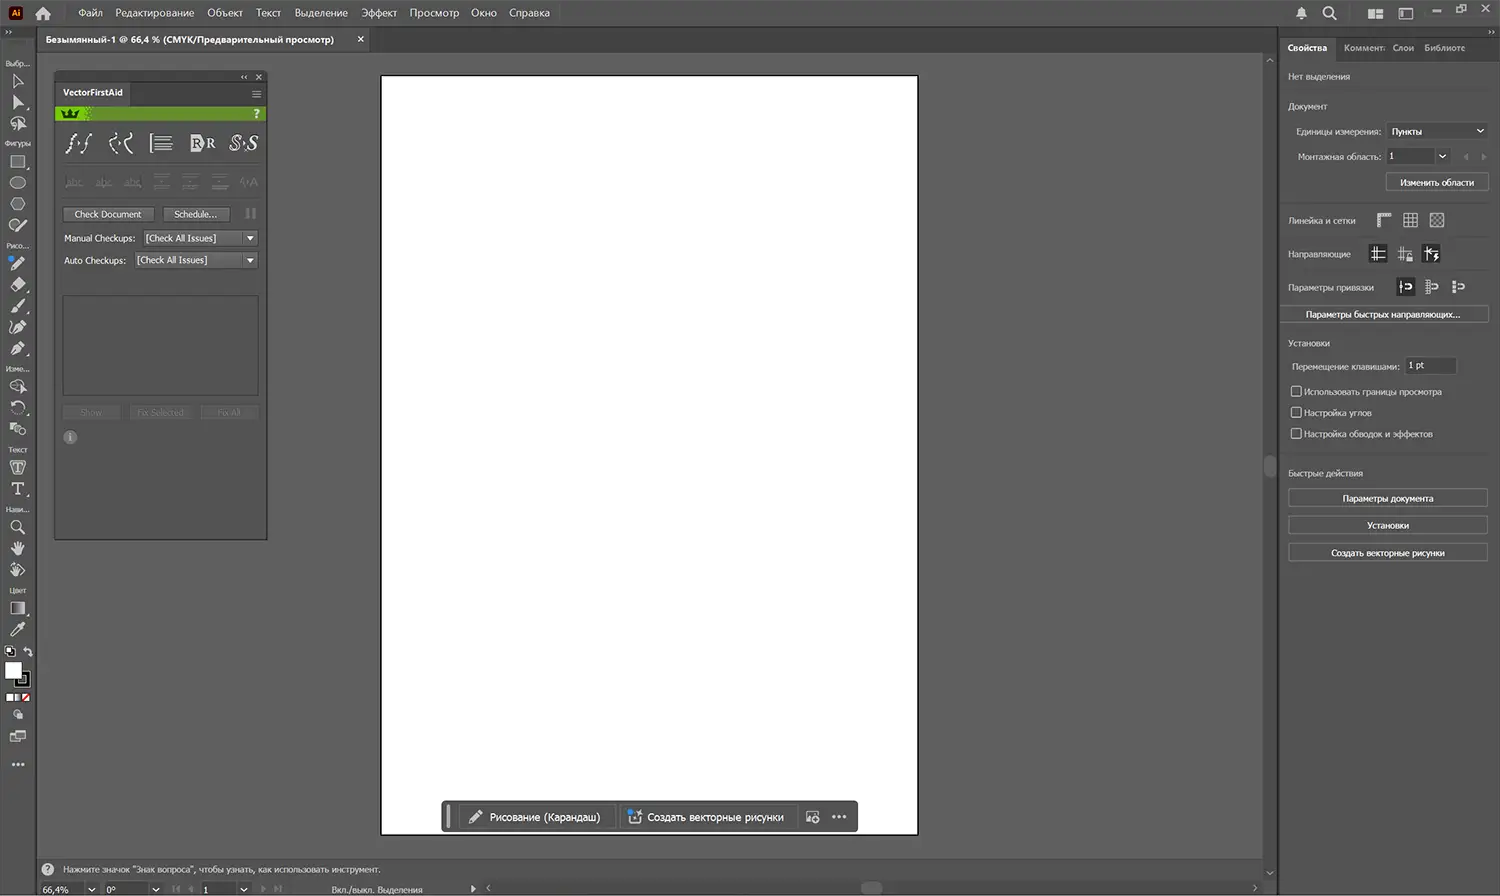Open notifications bell icon
The height and width of the screenshot is (896, 1500).
(1301, 13)
